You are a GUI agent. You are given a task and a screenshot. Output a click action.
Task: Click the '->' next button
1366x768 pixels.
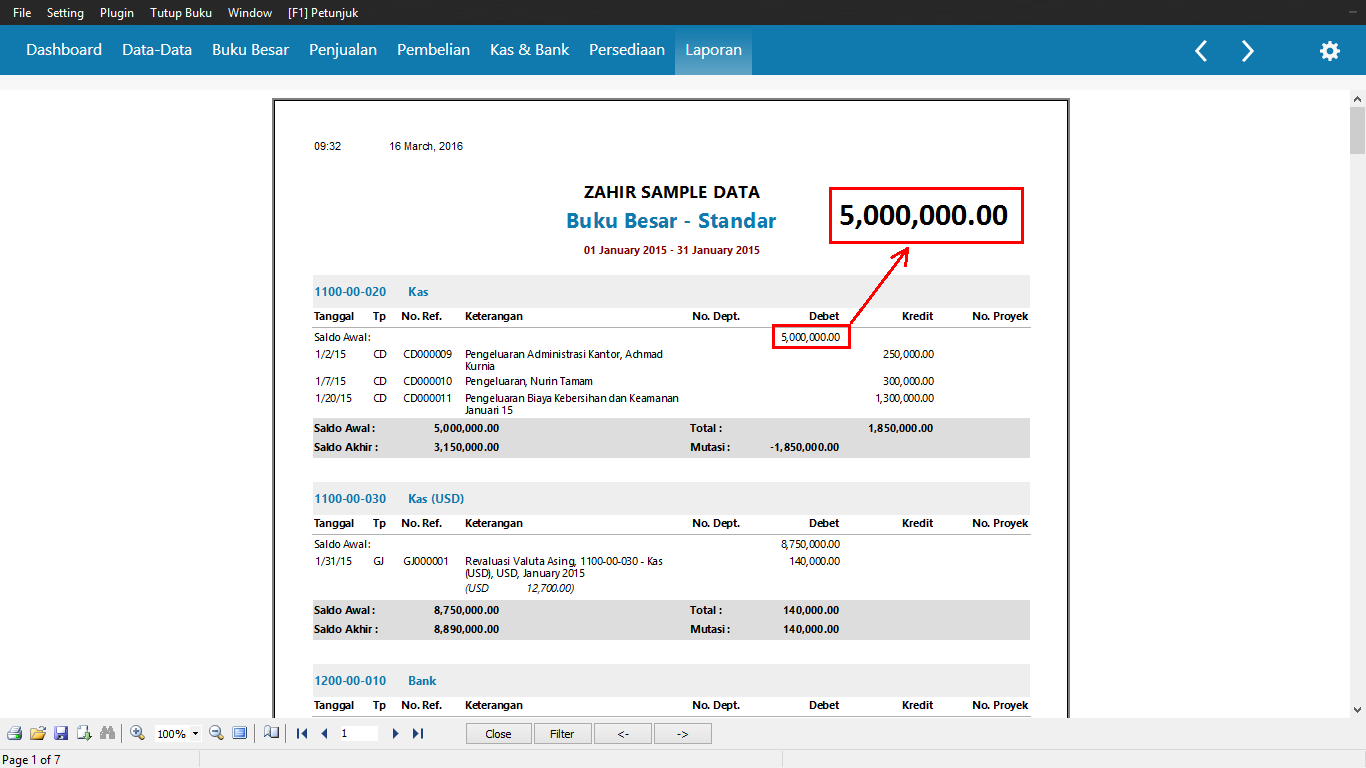(x=682, y=733)
